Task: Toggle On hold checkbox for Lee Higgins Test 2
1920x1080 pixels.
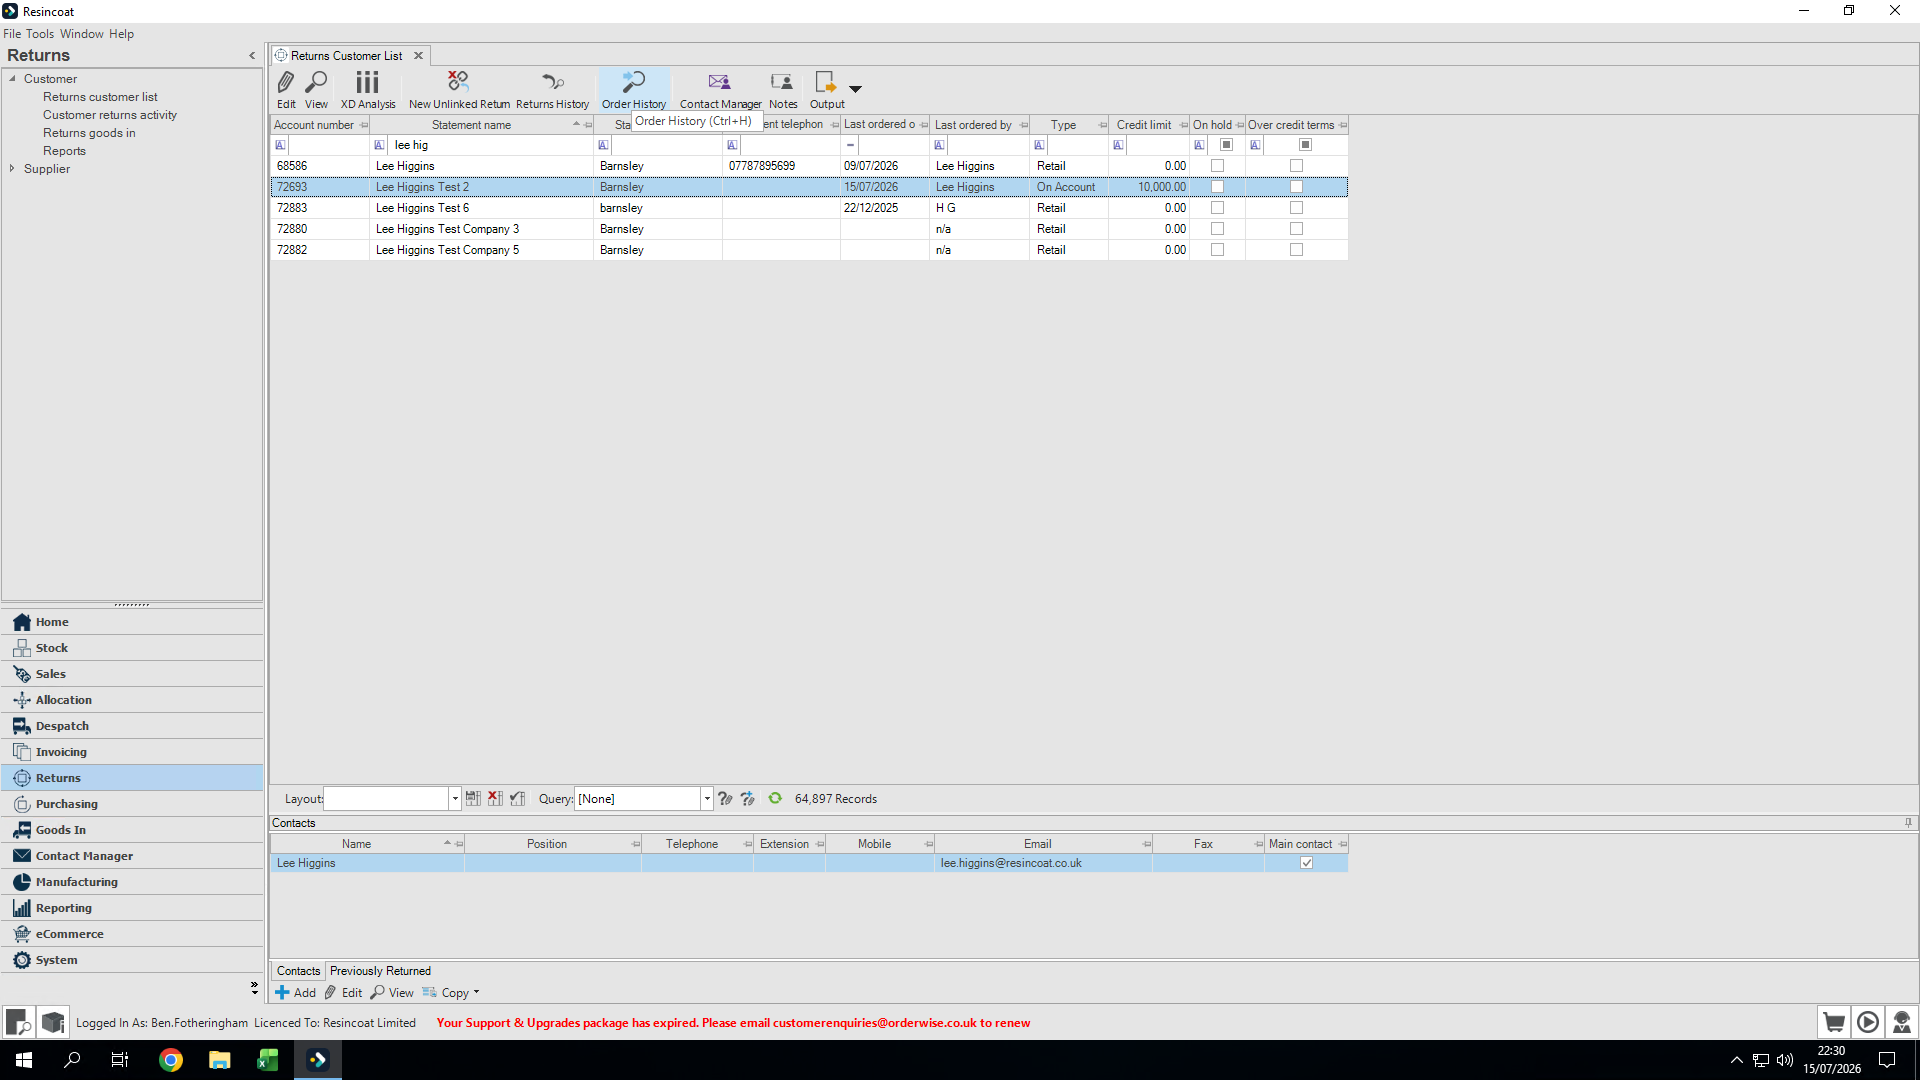Action: (x=1217, y=187)
